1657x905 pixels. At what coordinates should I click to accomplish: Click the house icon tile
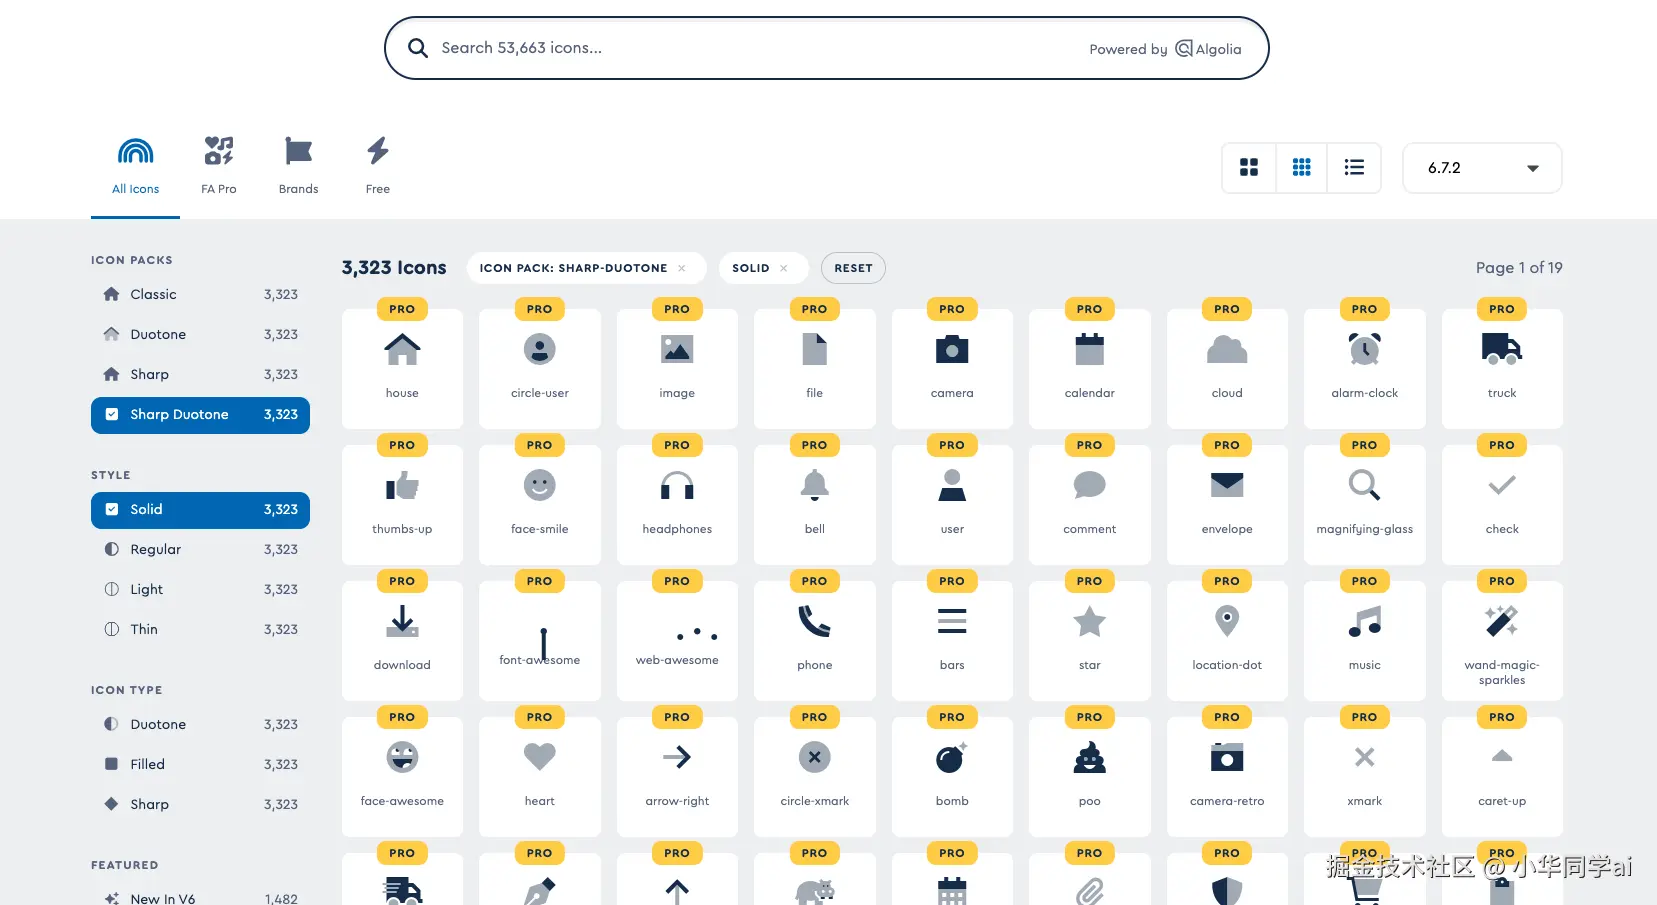[x=402, y=367]
